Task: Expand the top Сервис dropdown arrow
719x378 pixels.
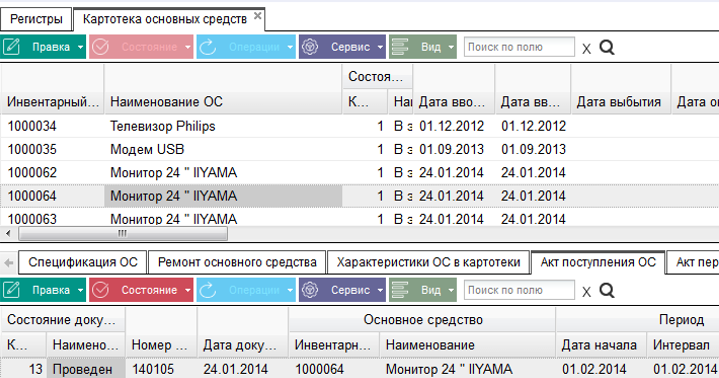Action: [380, 47]
